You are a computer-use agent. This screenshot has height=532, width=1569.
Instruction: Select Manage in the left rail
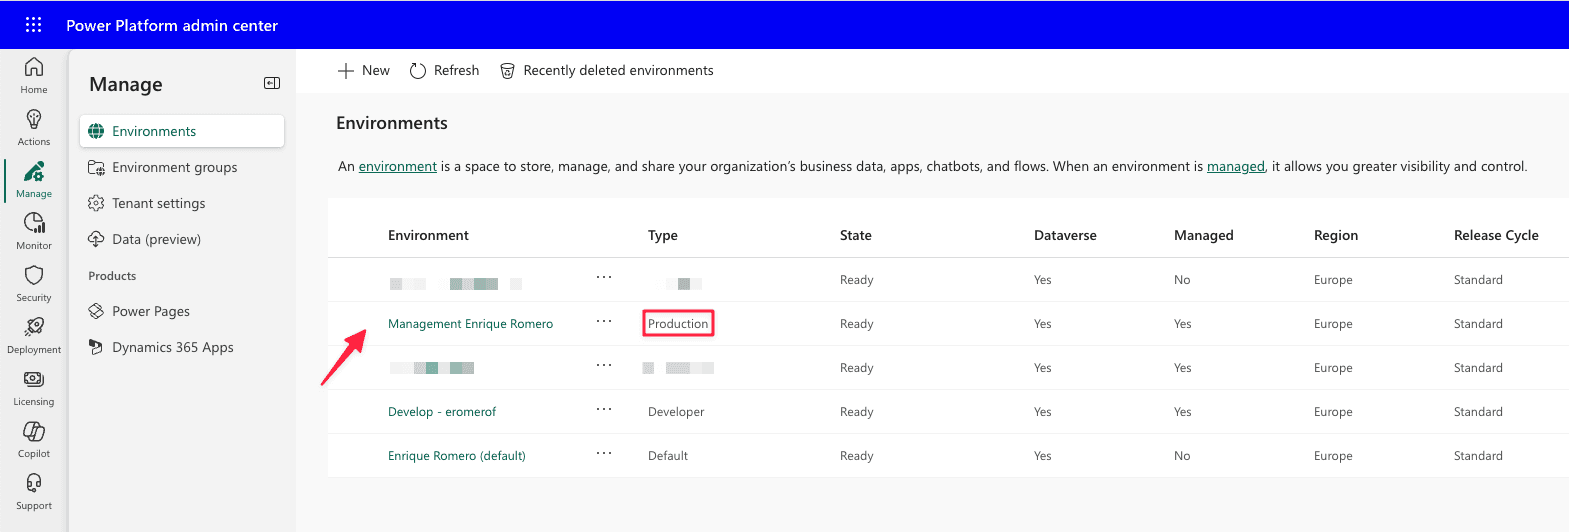click(34, 180)
